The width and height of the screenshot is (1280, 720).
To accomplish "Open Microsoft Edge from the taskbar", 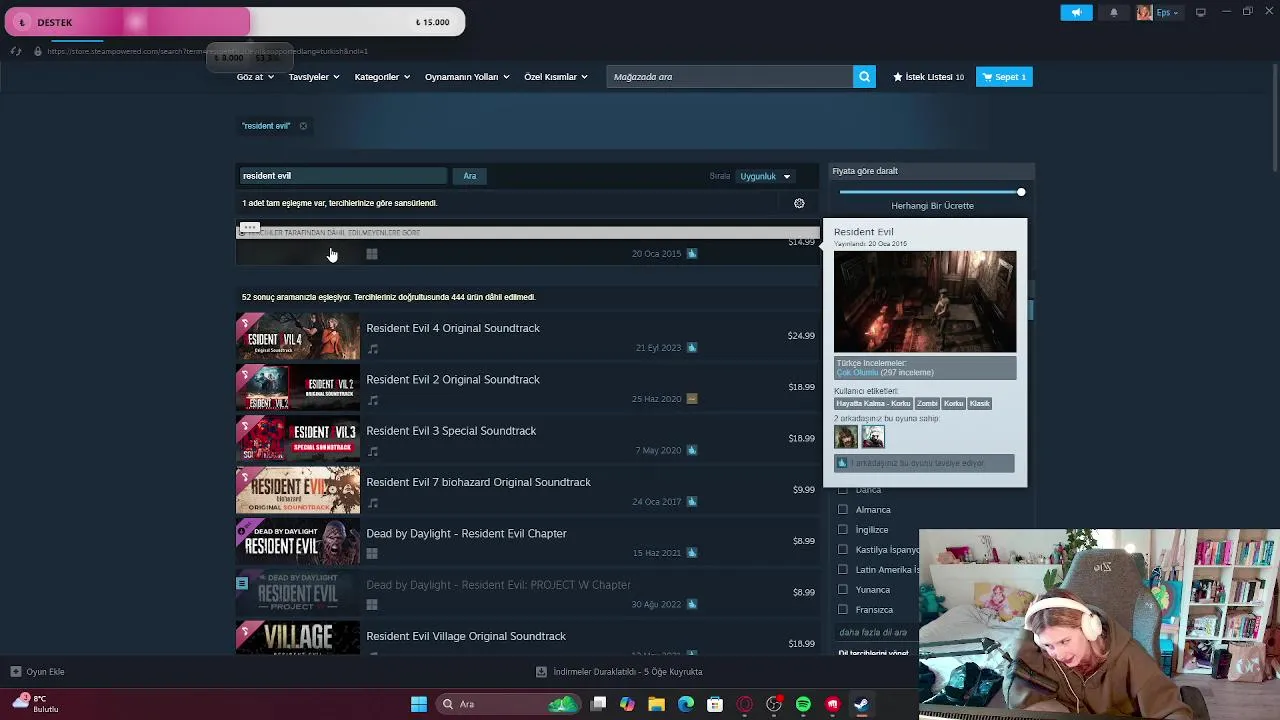I will (686, 704).
